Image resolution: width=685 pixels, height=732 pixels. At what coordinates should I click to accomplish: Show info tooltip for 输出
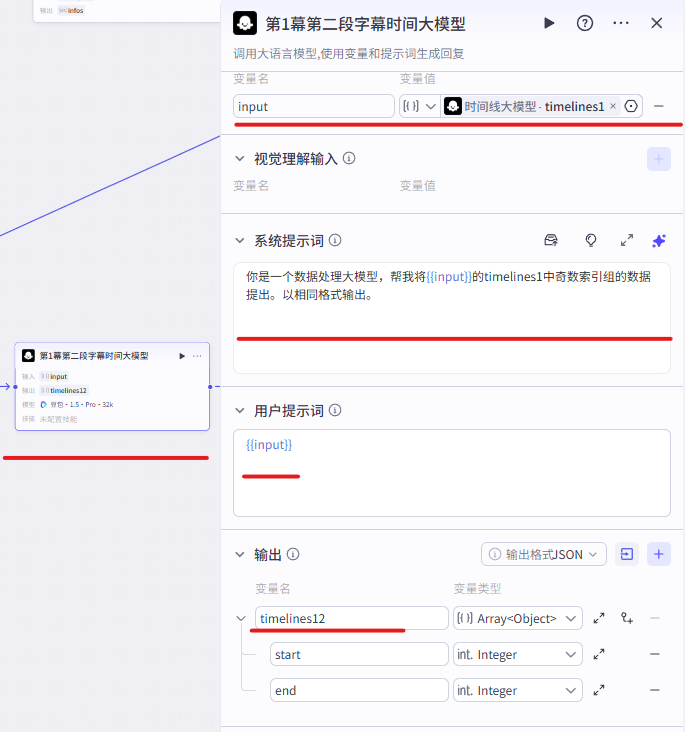(293, 554)
